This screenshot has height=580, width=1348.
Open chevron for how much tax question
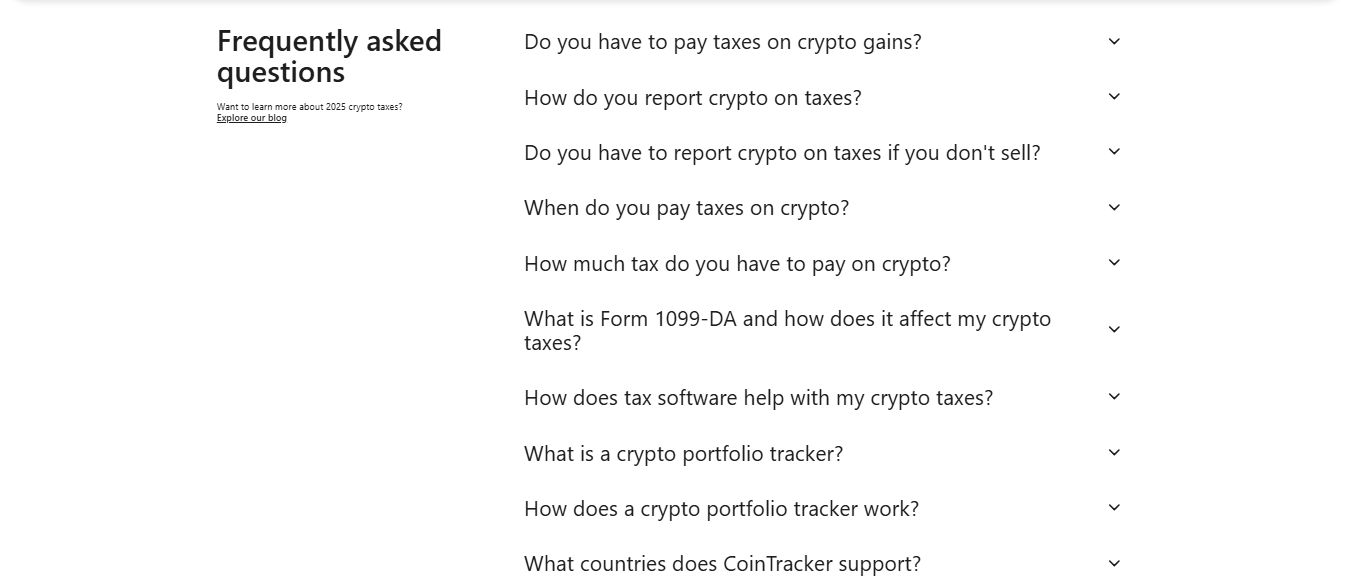1114,263
